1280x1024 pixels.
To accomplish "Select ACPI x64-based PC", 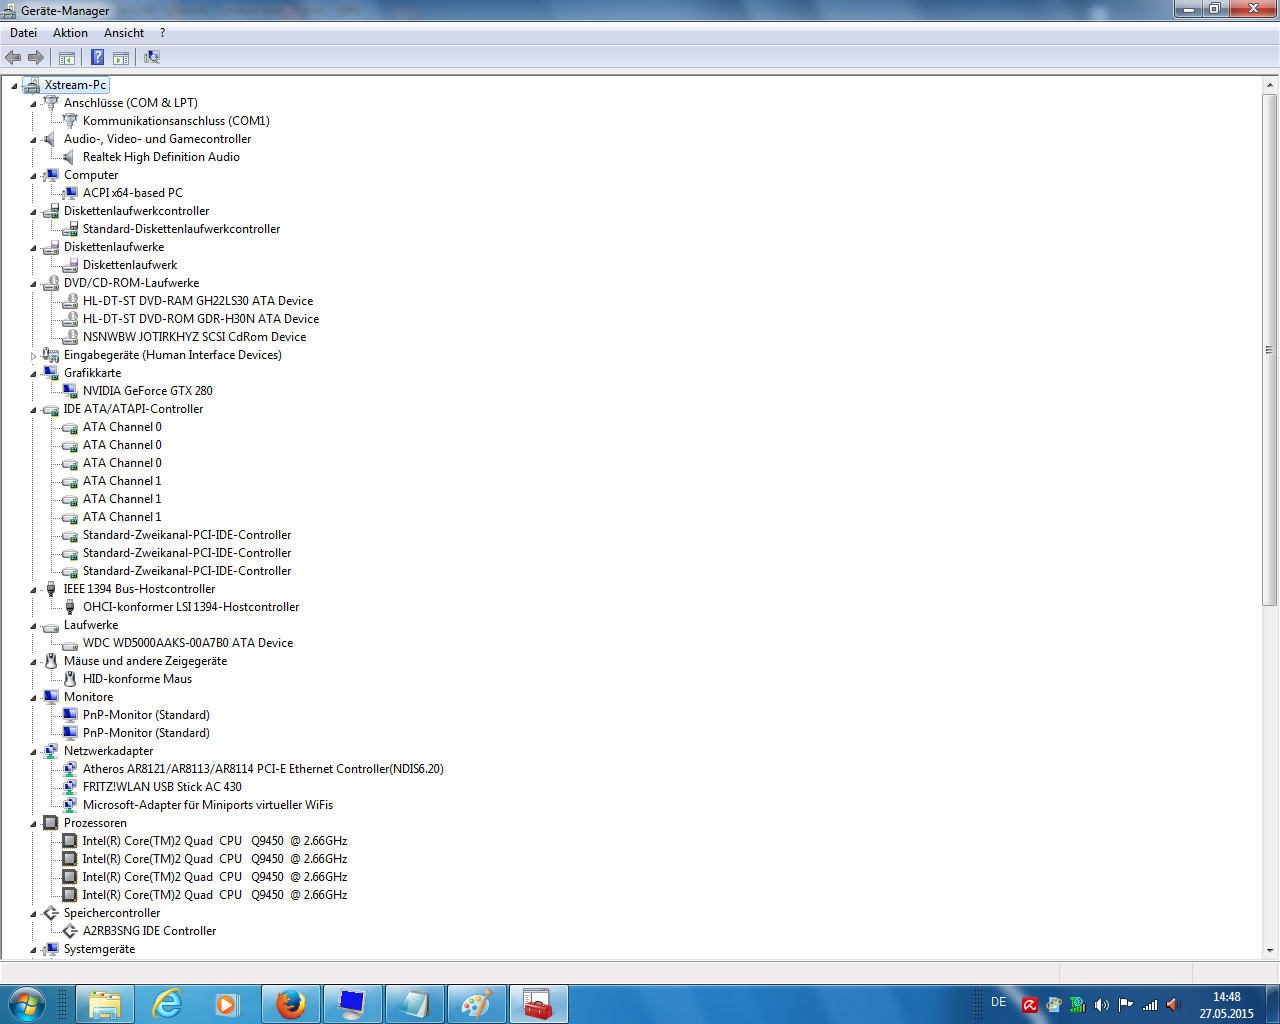I will [133, 193].
